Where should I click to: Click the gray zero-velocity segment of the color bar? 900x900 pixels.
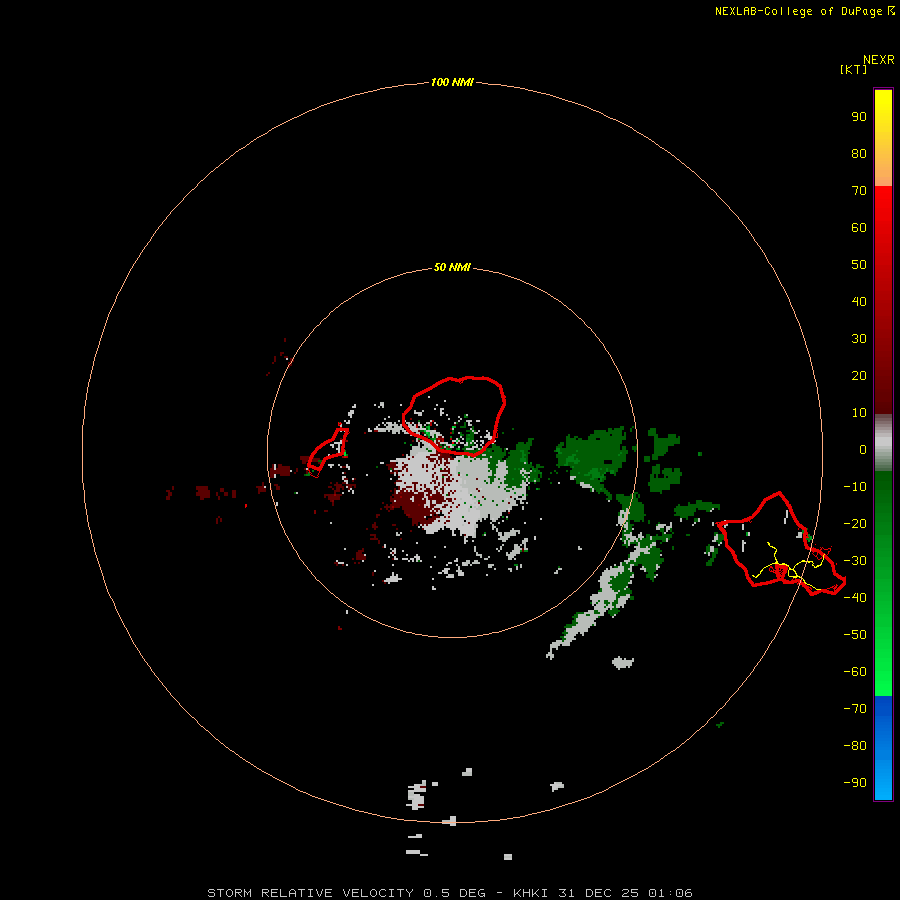point(883,443)
